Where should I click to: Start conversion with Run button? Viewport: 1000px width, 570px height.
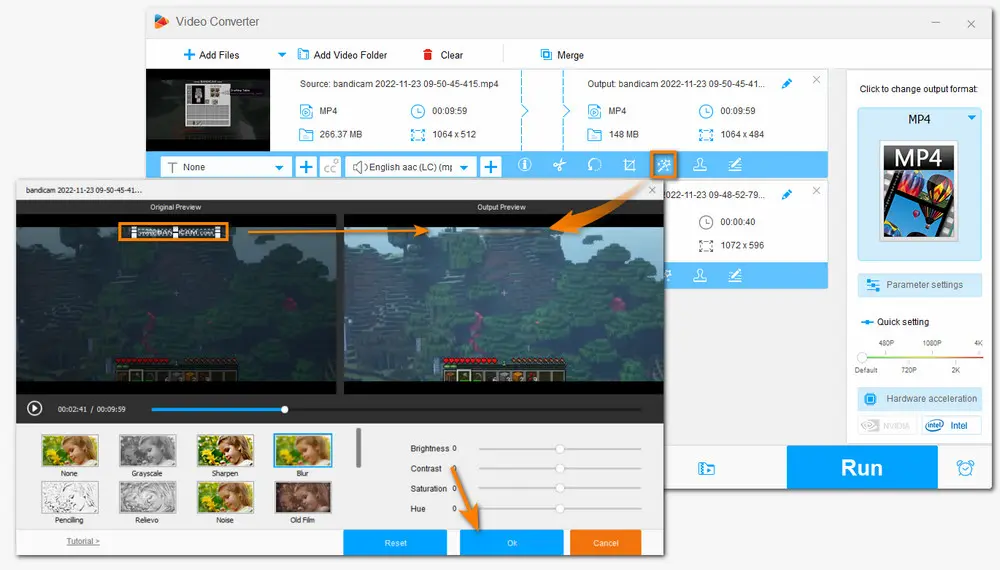(862, 467)
